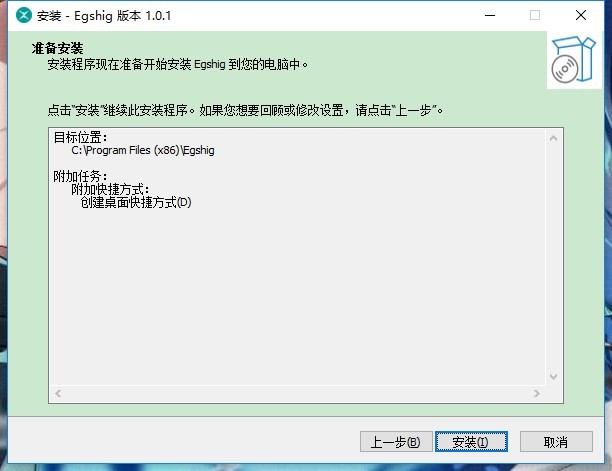The image size is (612, 471).
Task: Click the Egshig app icon in title bar
Action: tap(24, 16)
